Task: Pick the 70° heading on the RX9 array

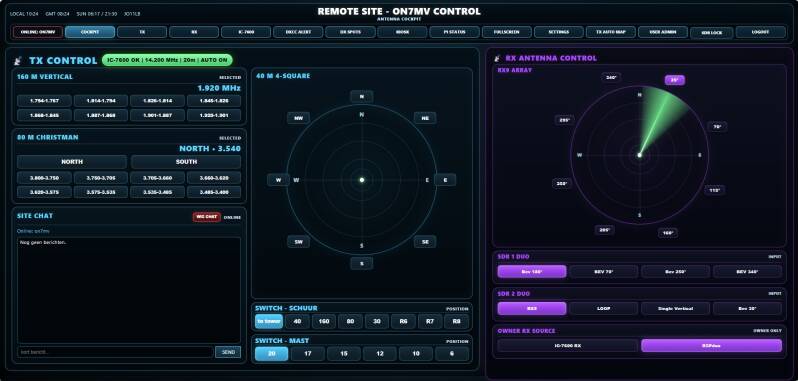Action: (x=717, y=127)
